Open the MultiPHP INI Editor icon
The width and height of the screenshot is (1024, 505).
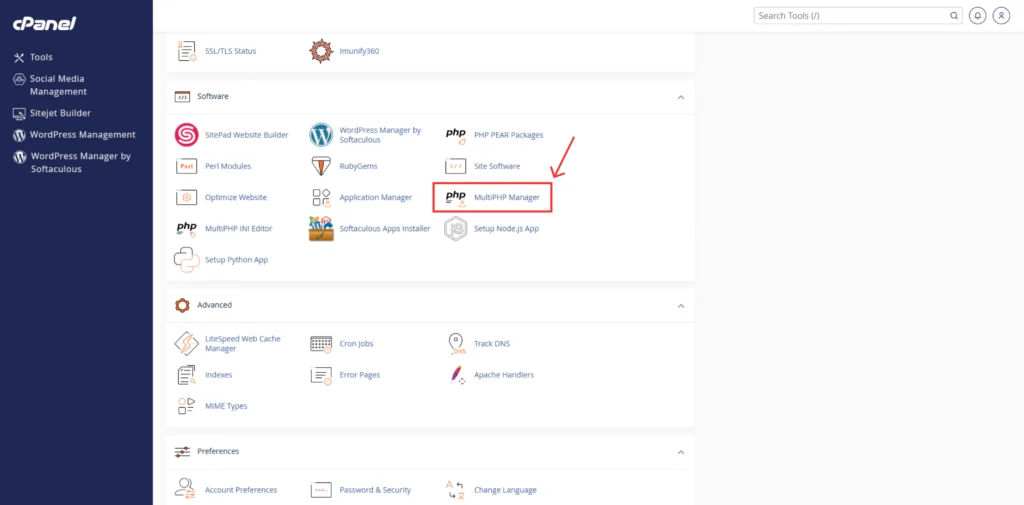187,229
